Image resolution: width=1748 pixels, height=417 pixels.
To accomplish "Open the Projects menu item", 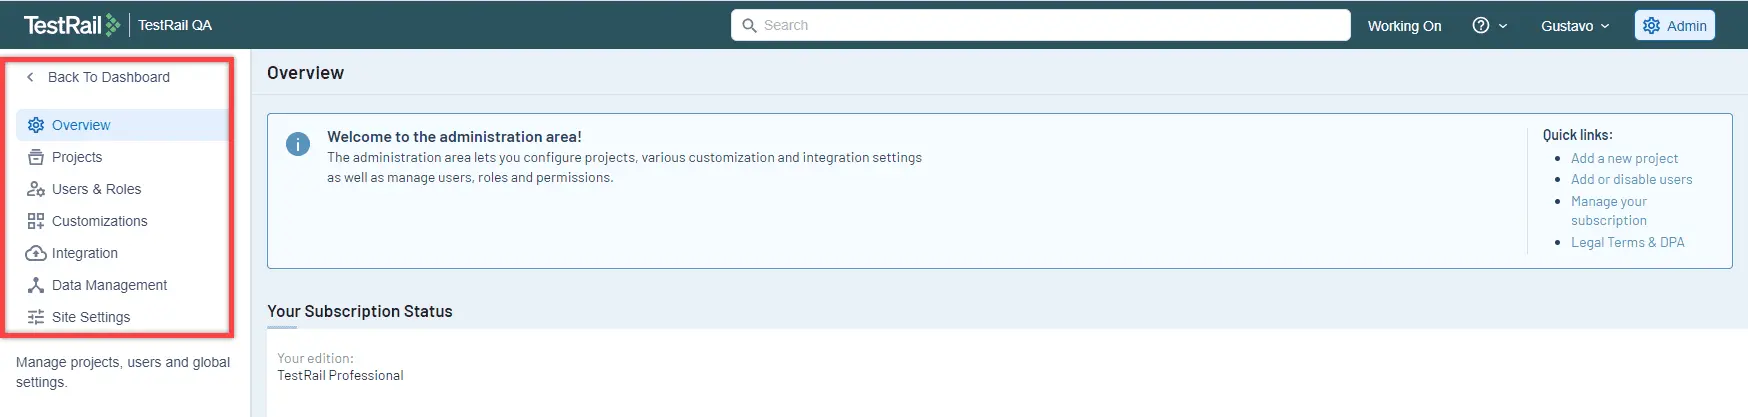I will [x=77, y=157].
